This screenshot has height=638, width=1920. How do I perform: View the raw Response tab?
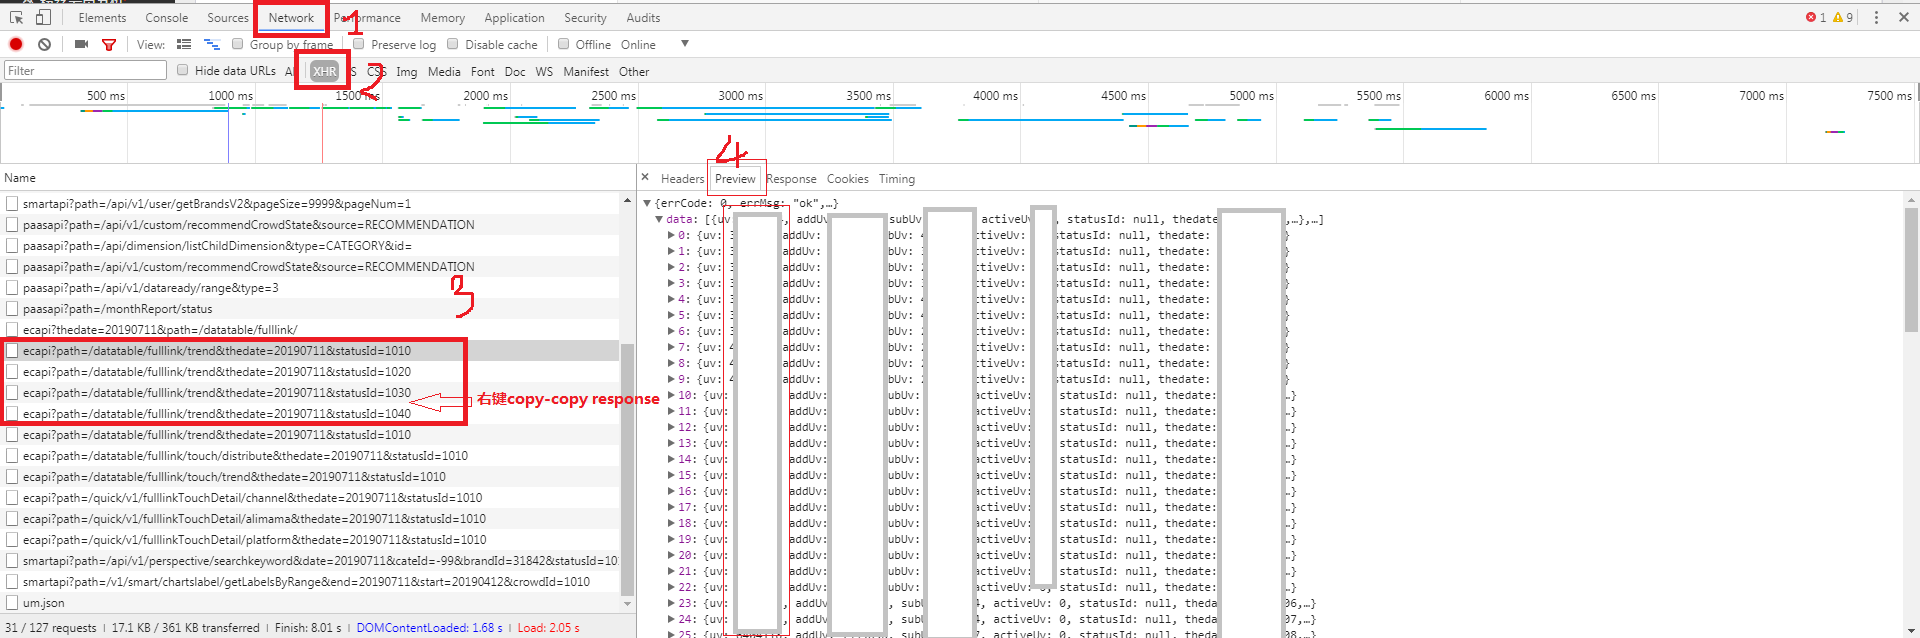[791, 179]
